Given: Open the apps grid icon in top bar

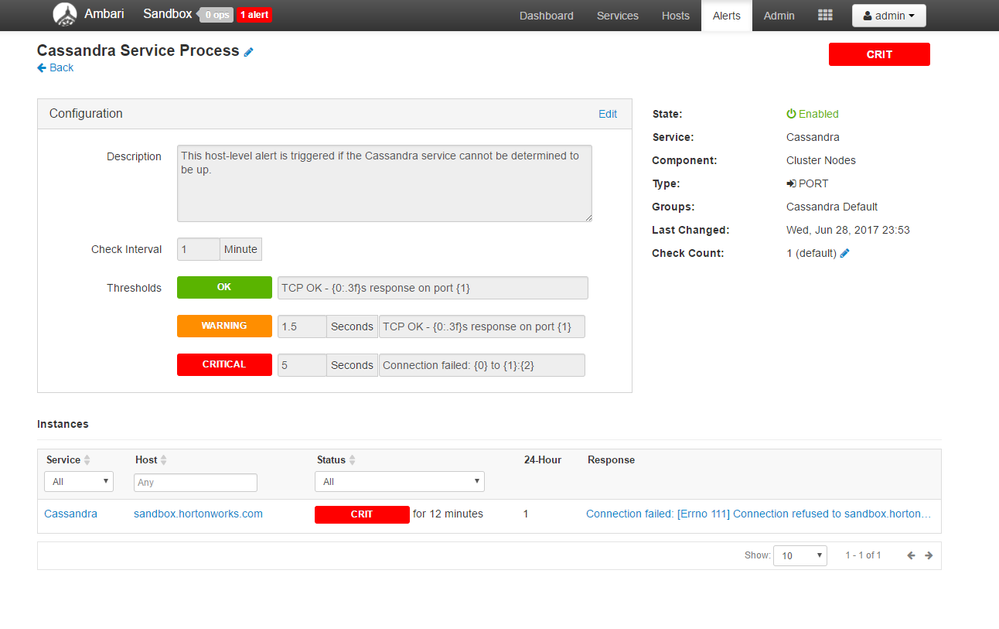Looking at the screenshot, I should coord(824,15).
